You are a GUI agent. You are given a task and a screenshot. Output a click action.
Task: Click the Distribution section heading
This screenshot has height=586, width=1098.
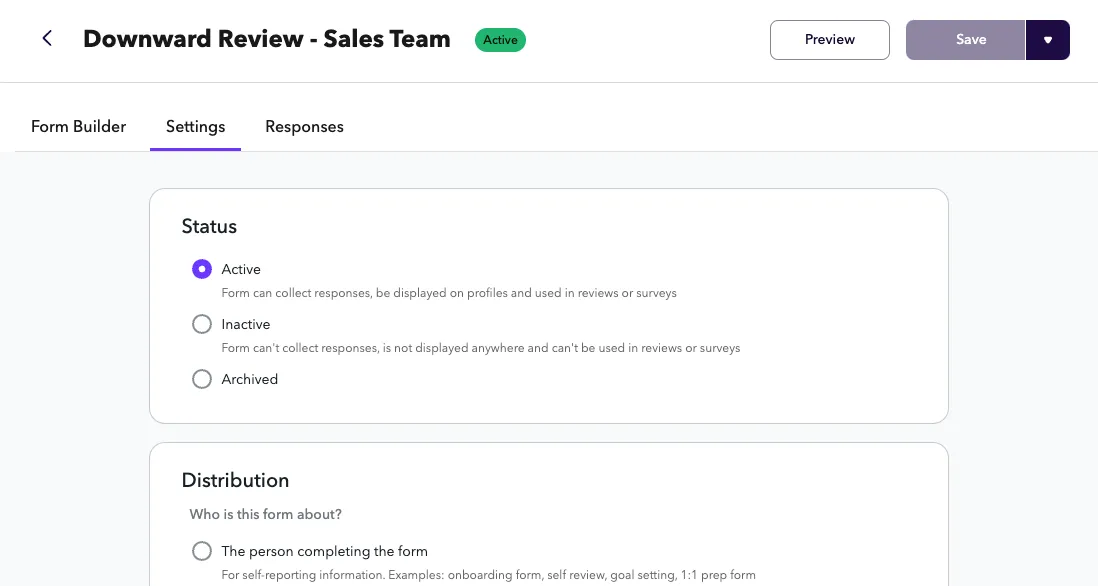[x=235, y=480]
